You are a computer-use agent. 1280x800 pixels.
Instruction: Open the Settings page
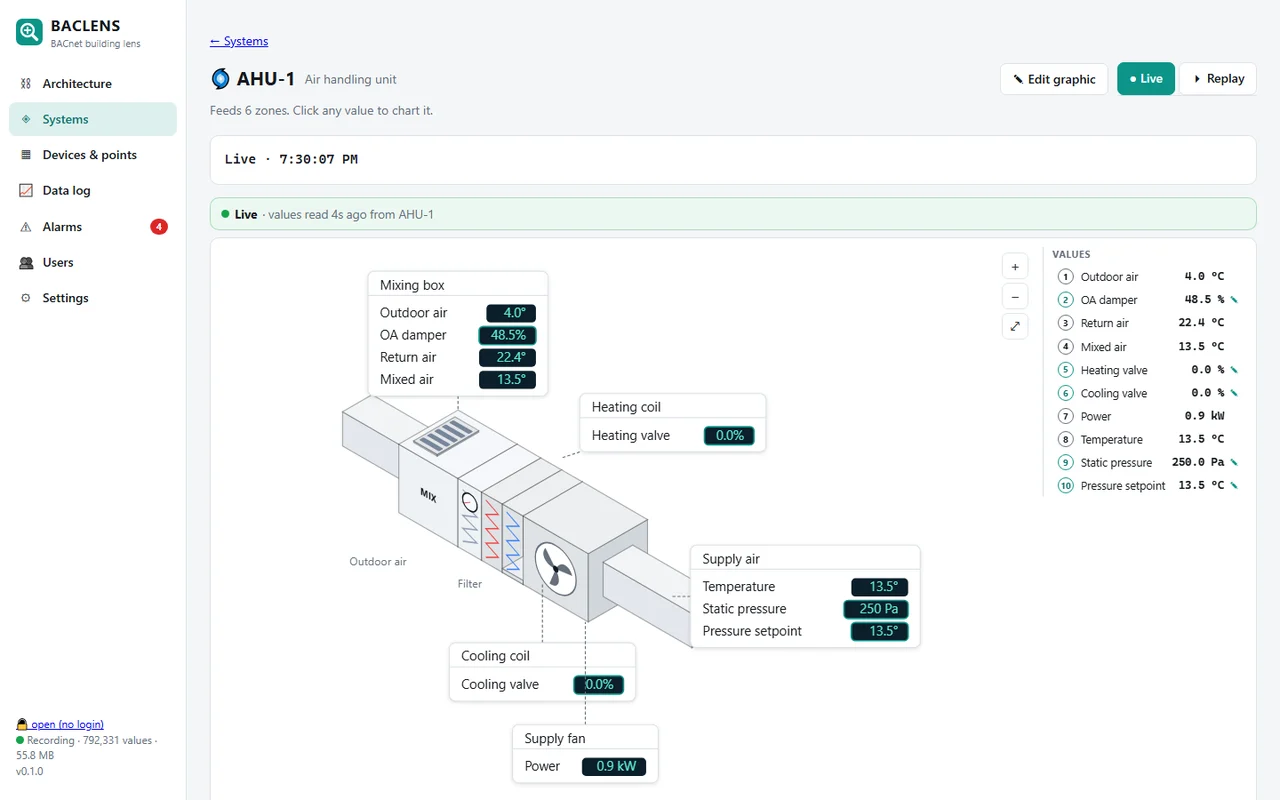click(93, 298)
